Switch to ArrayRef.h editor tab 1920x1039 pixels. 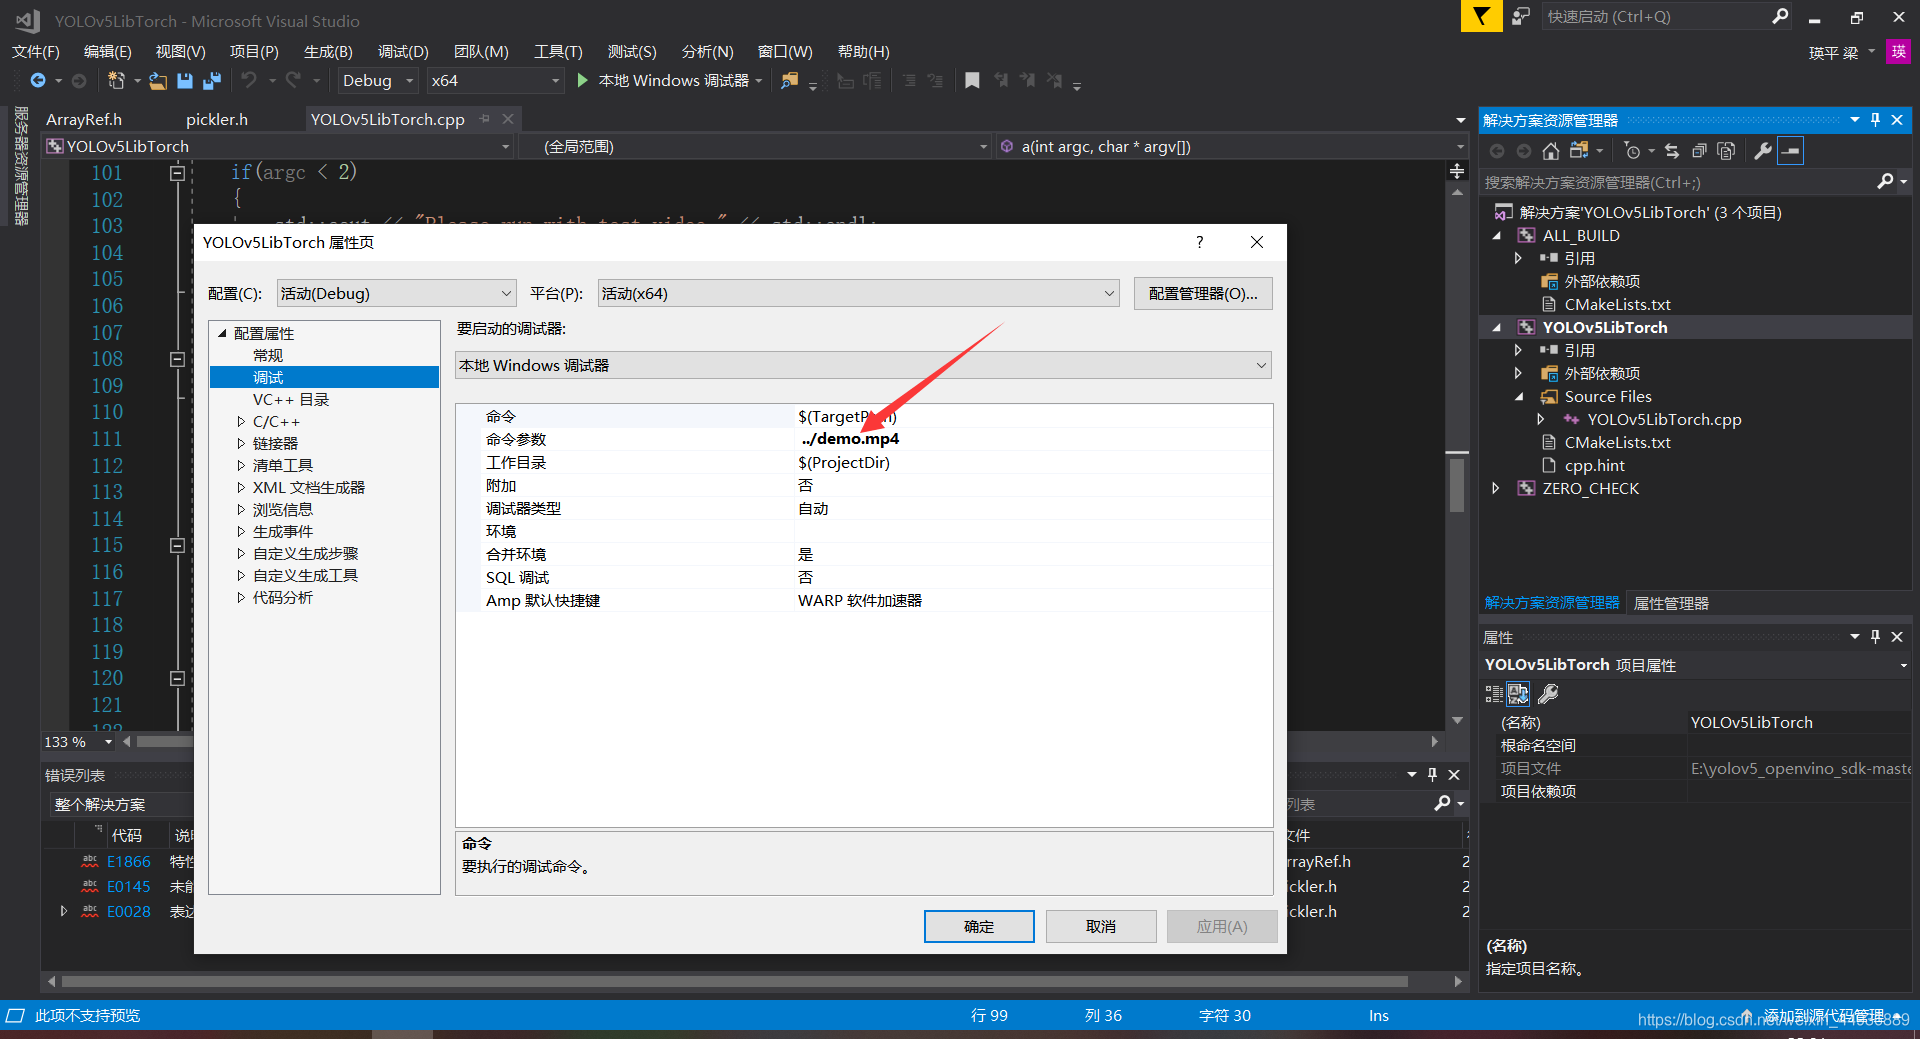click(x=84, y=119)
